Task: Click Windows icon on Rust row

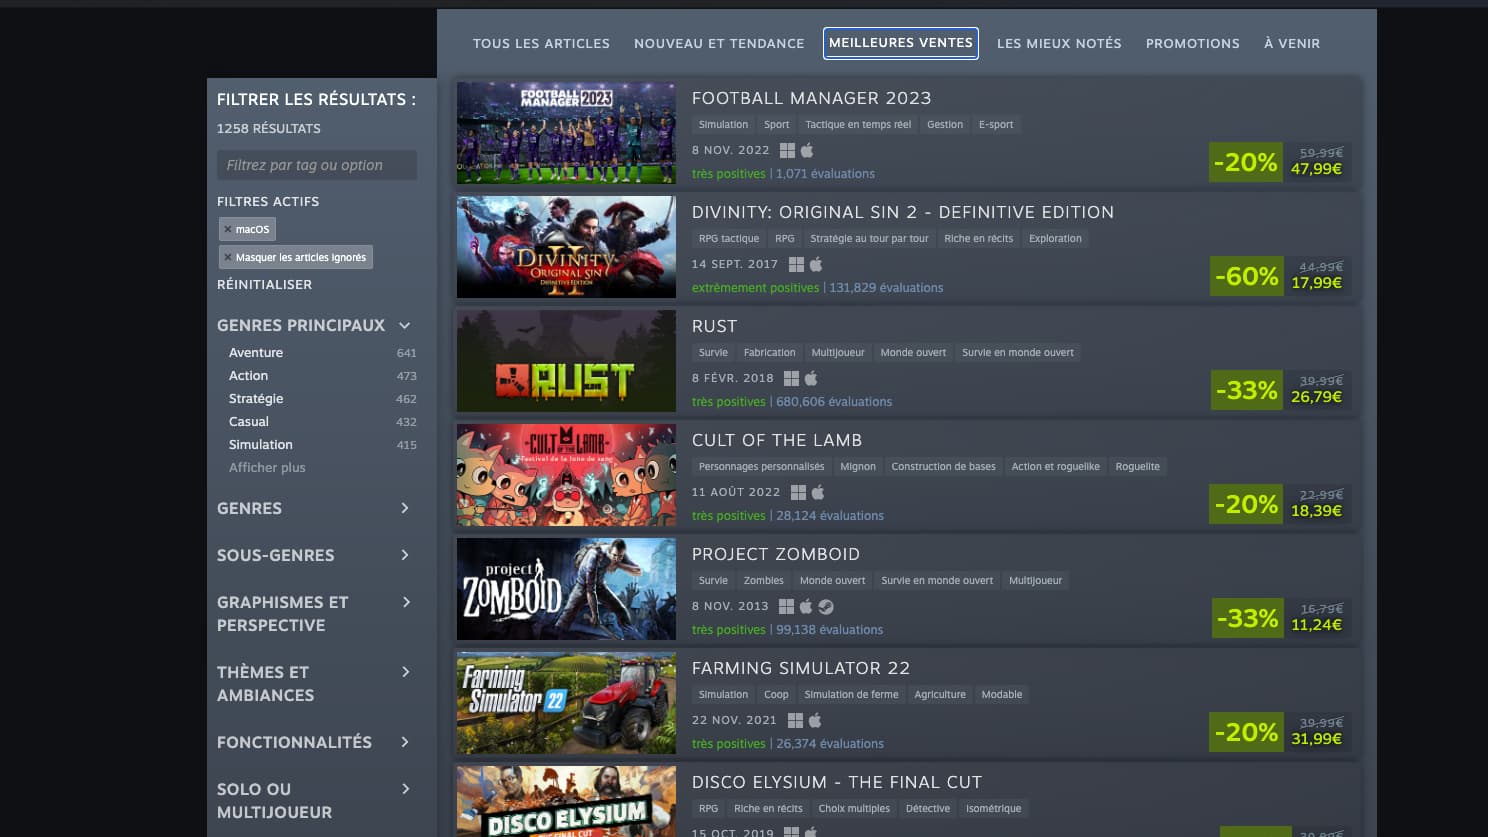Action: click(x=791, y=378)
